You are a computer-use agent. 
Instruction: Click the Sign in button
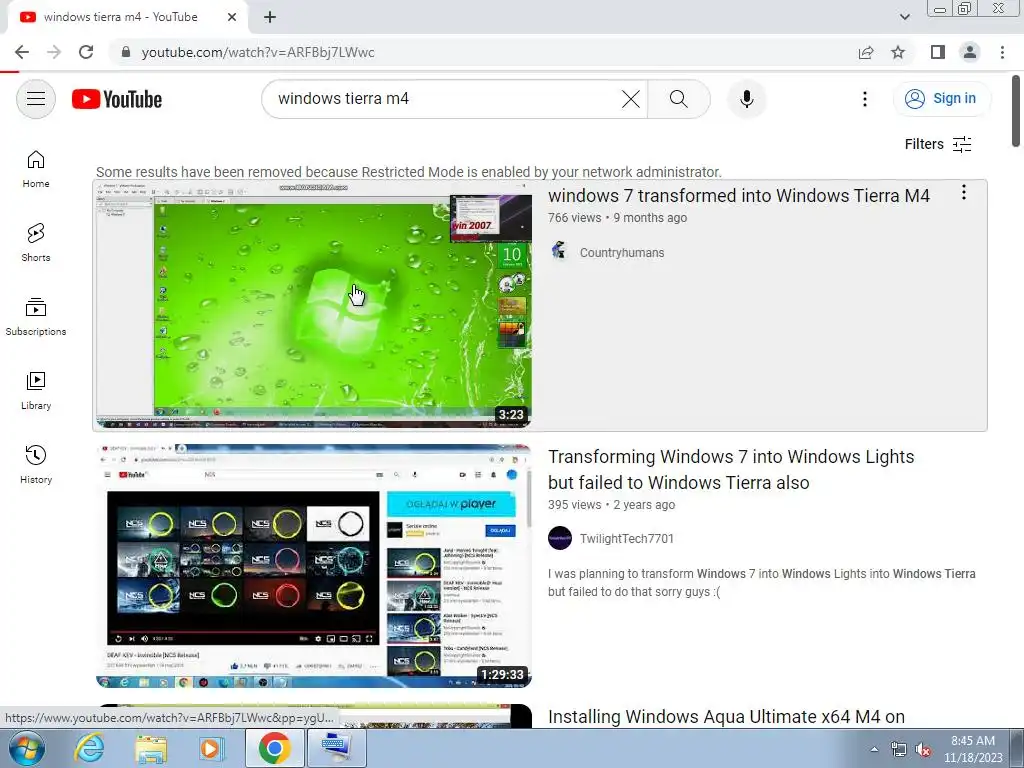[x=941, y=99]
